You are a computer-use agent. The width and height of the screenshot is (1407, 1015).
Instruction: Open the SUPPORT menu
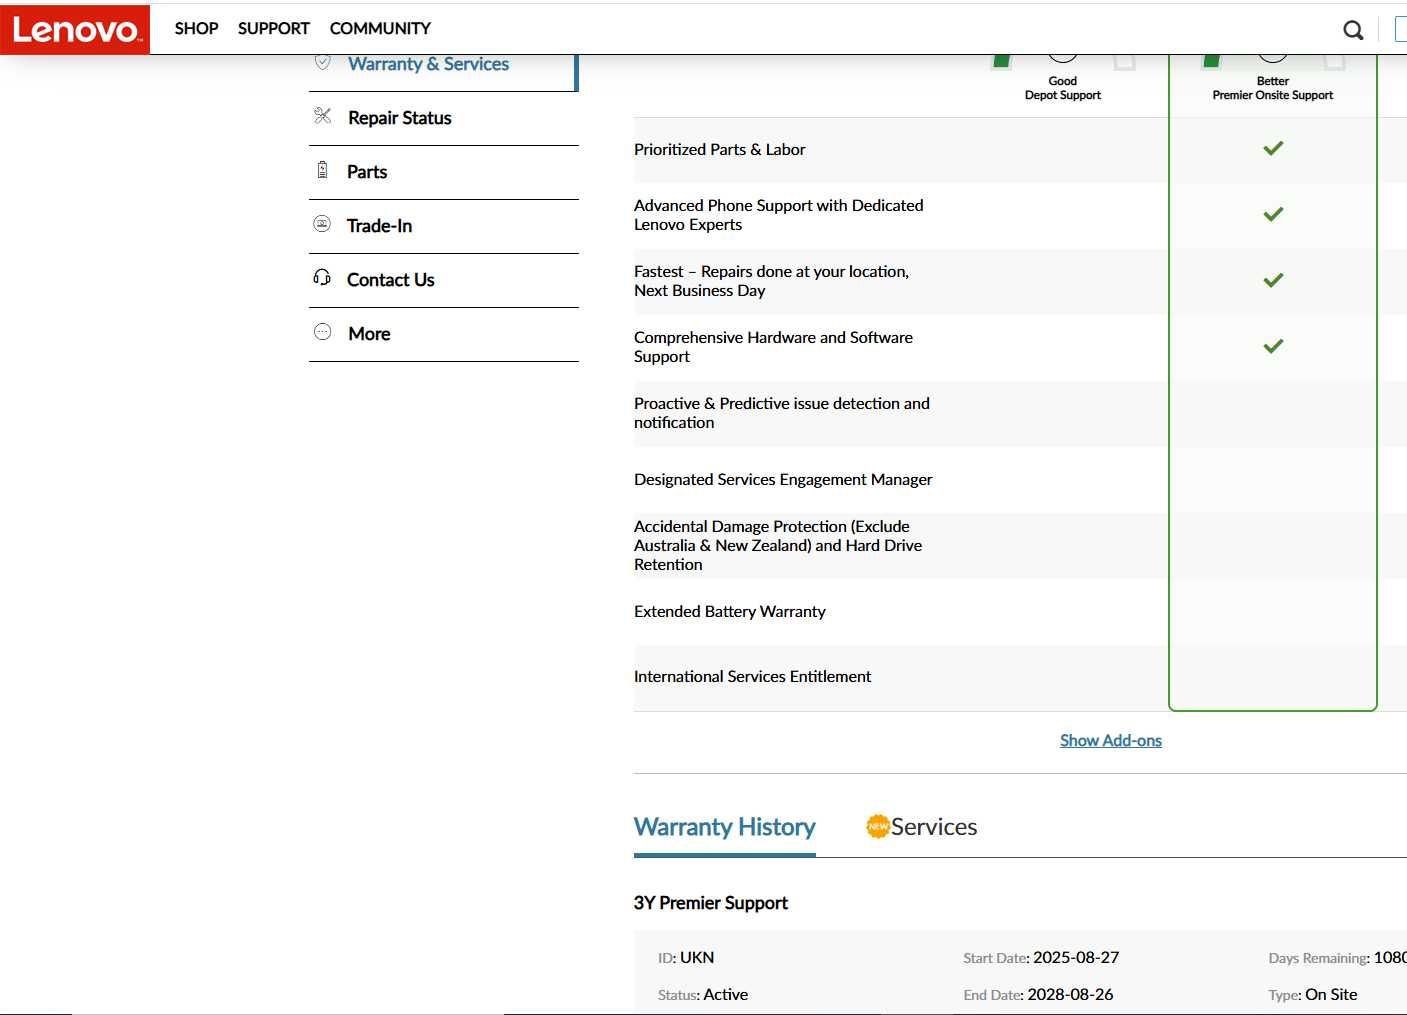tap(274, 29)
